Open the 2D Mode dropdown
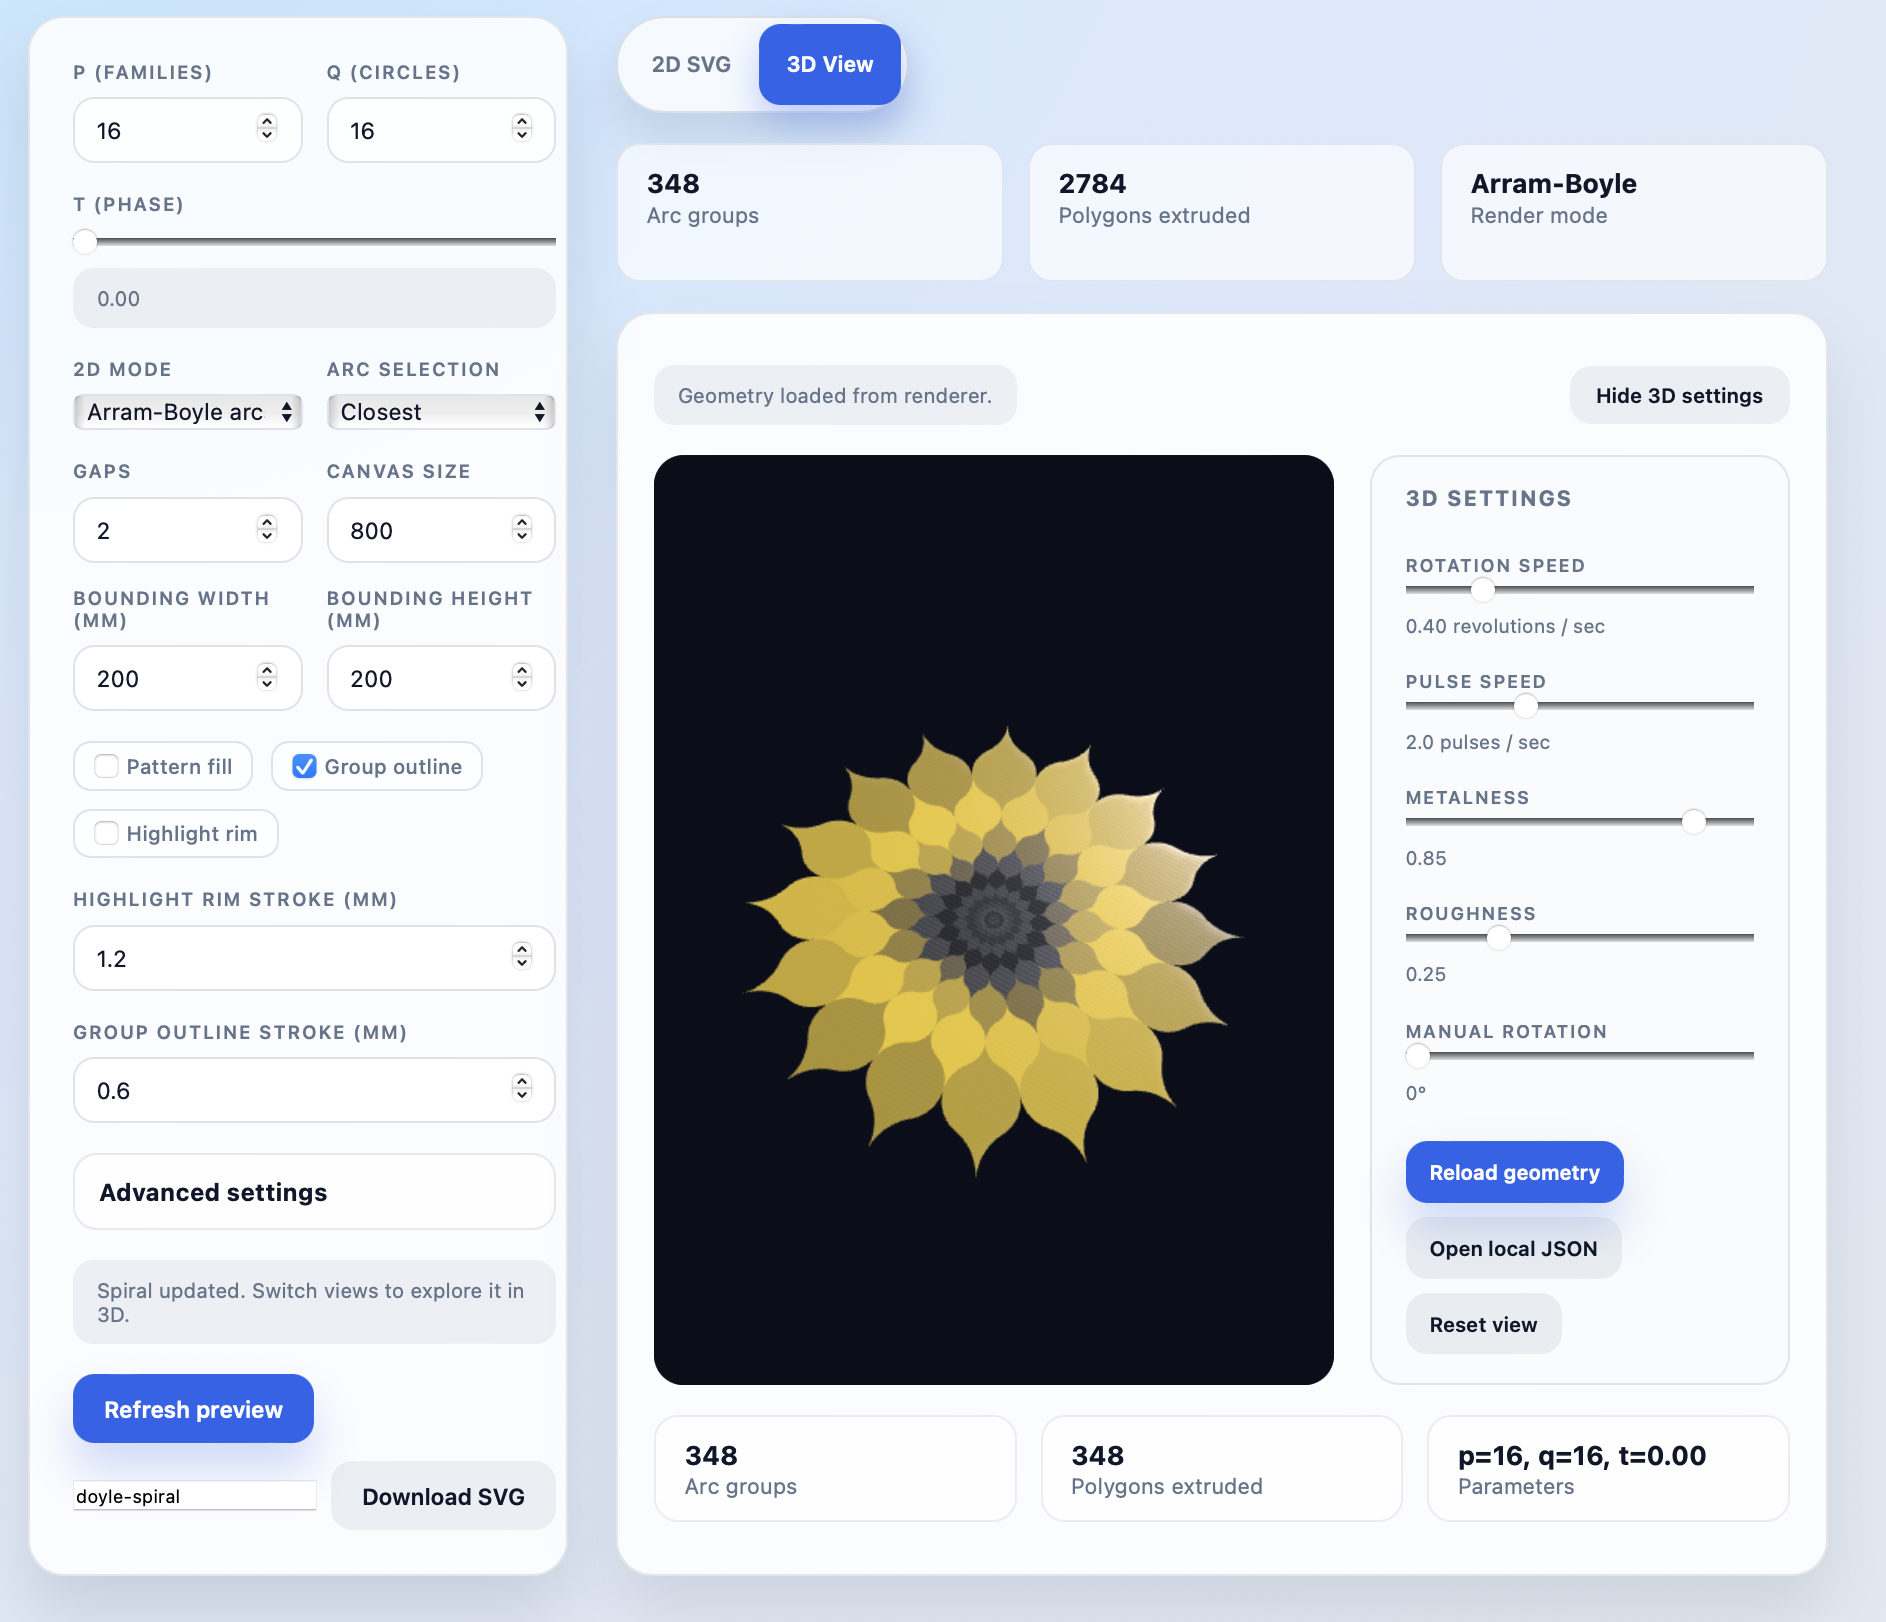Viewport: 1886px width, 1622px height. click(x=187, y=412)
